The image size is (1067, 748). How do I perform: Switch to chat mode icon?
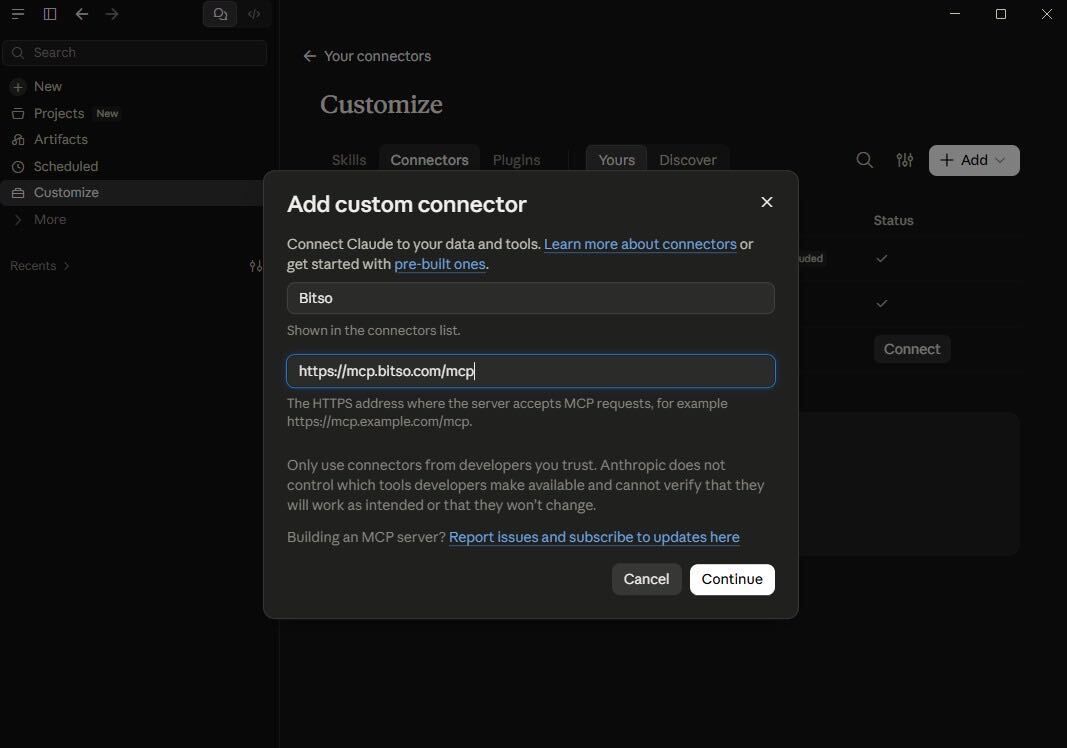pos(220,14)
